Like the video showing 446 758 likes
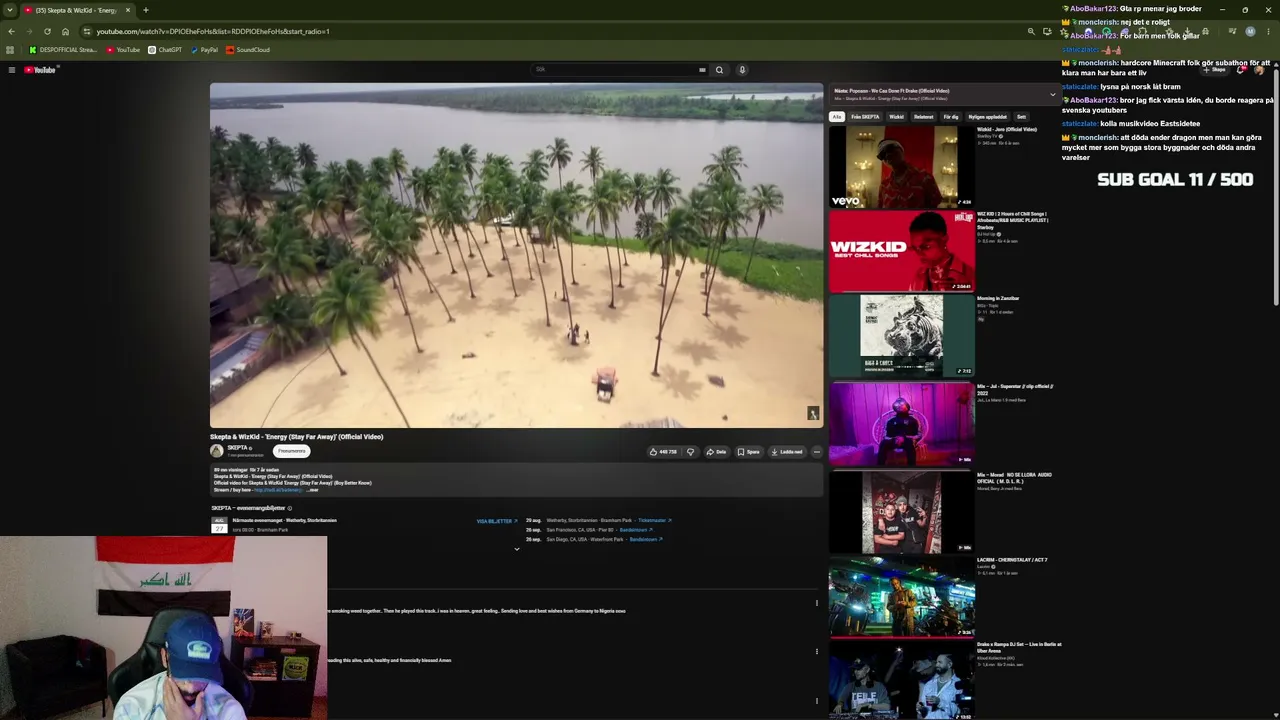This screenshot has height=720, width=1280. (663, 452)
